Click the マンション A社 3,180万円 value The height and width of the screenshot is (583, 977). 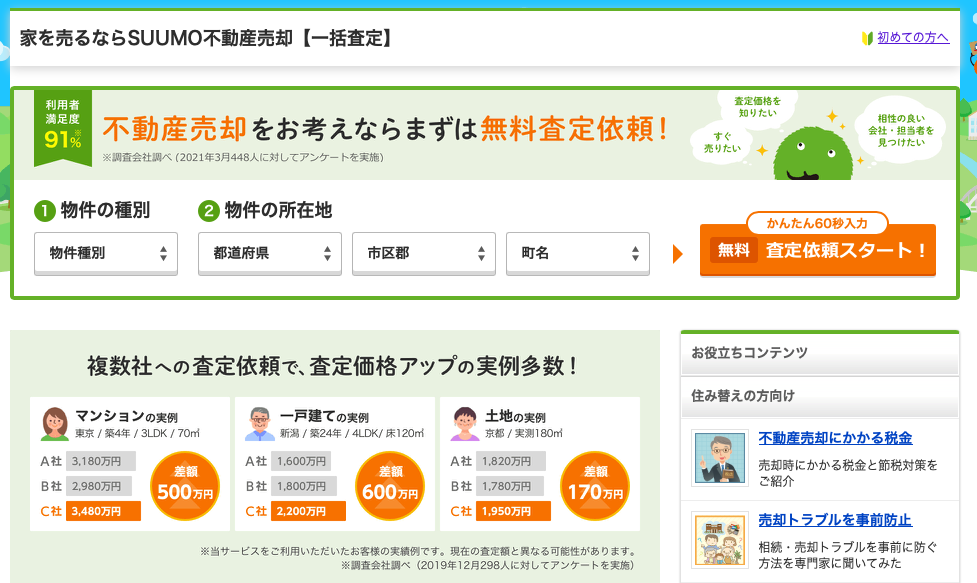[100, 461]
